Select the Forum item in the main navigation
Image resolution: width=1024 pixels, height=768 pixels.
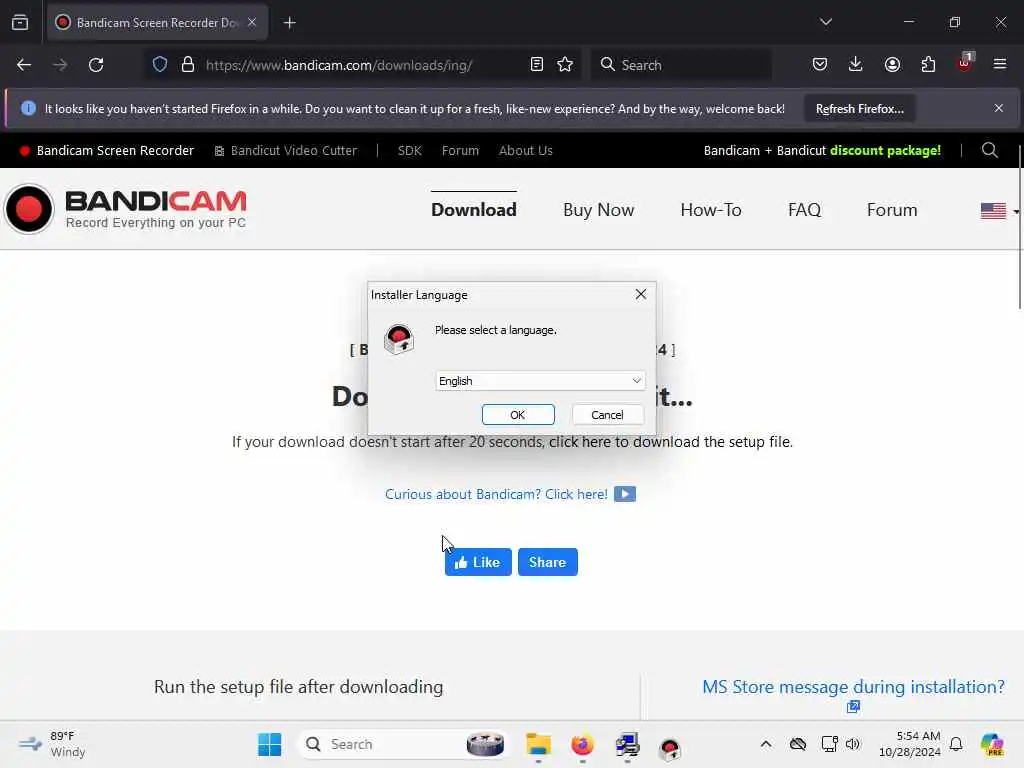(891, 210)
